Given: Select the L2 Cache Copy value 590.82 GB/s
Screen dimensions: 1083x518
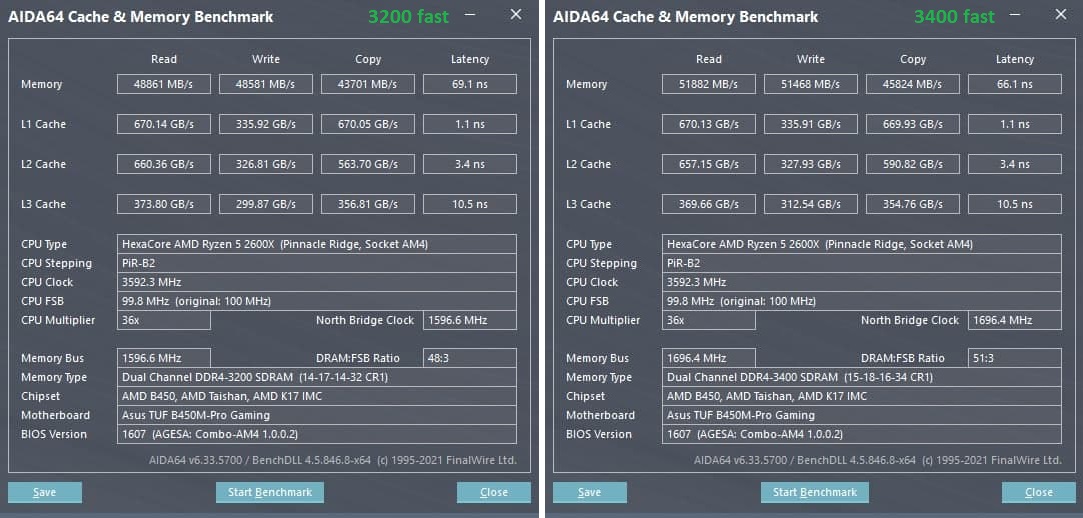Looking at the screenshot, I should 913,164.
